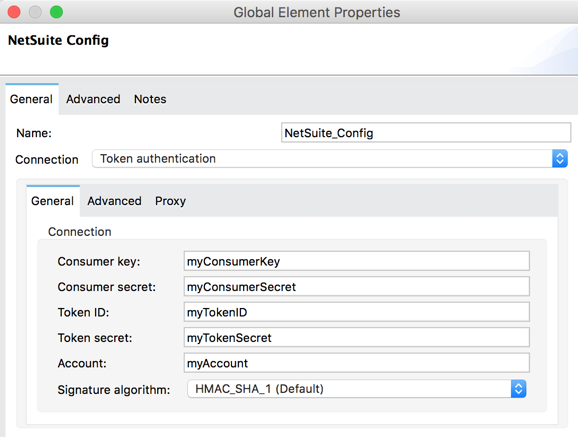
Task: Focus the Account text field
Action: (356, 363)
